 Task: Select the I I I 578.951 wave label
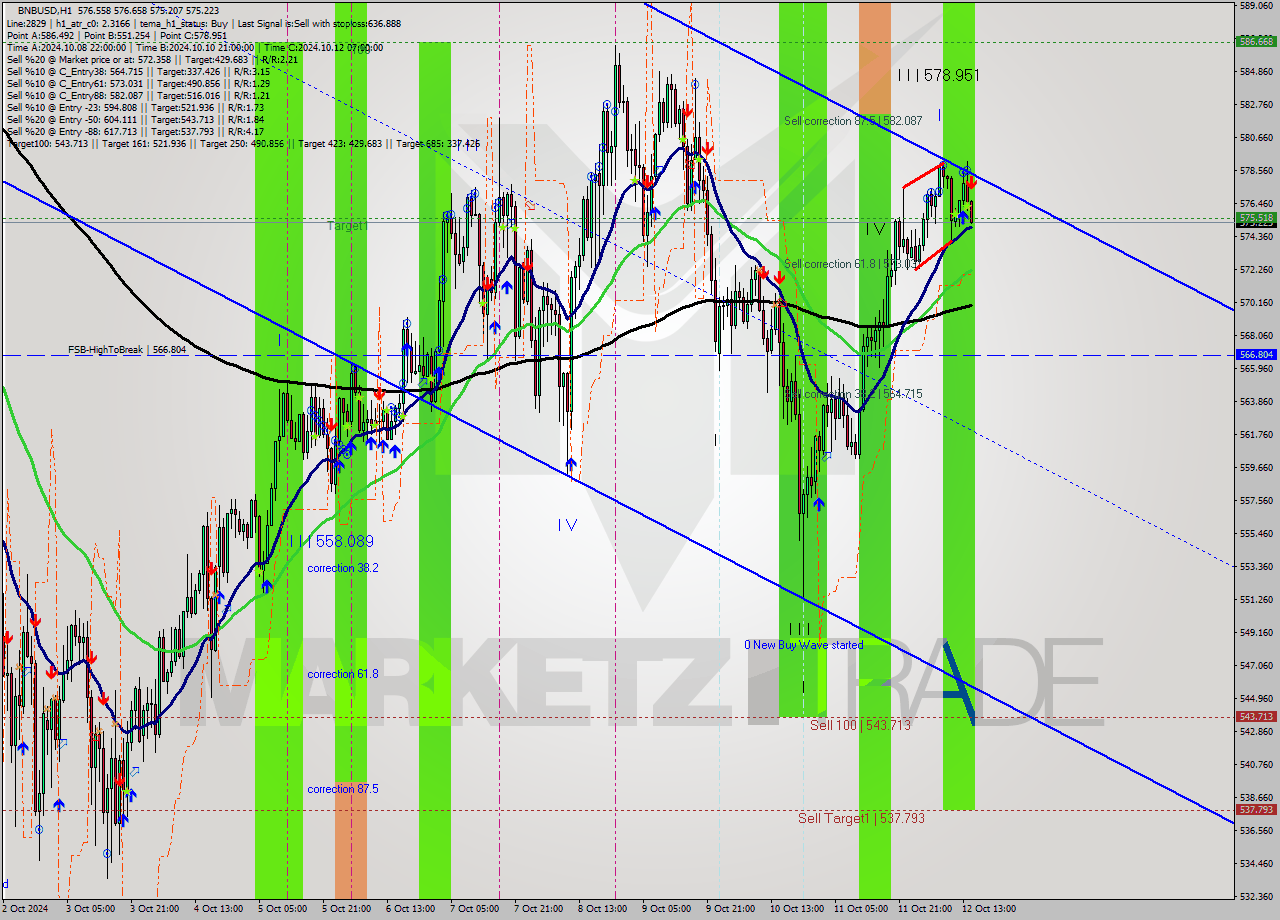tap(938, 75)
